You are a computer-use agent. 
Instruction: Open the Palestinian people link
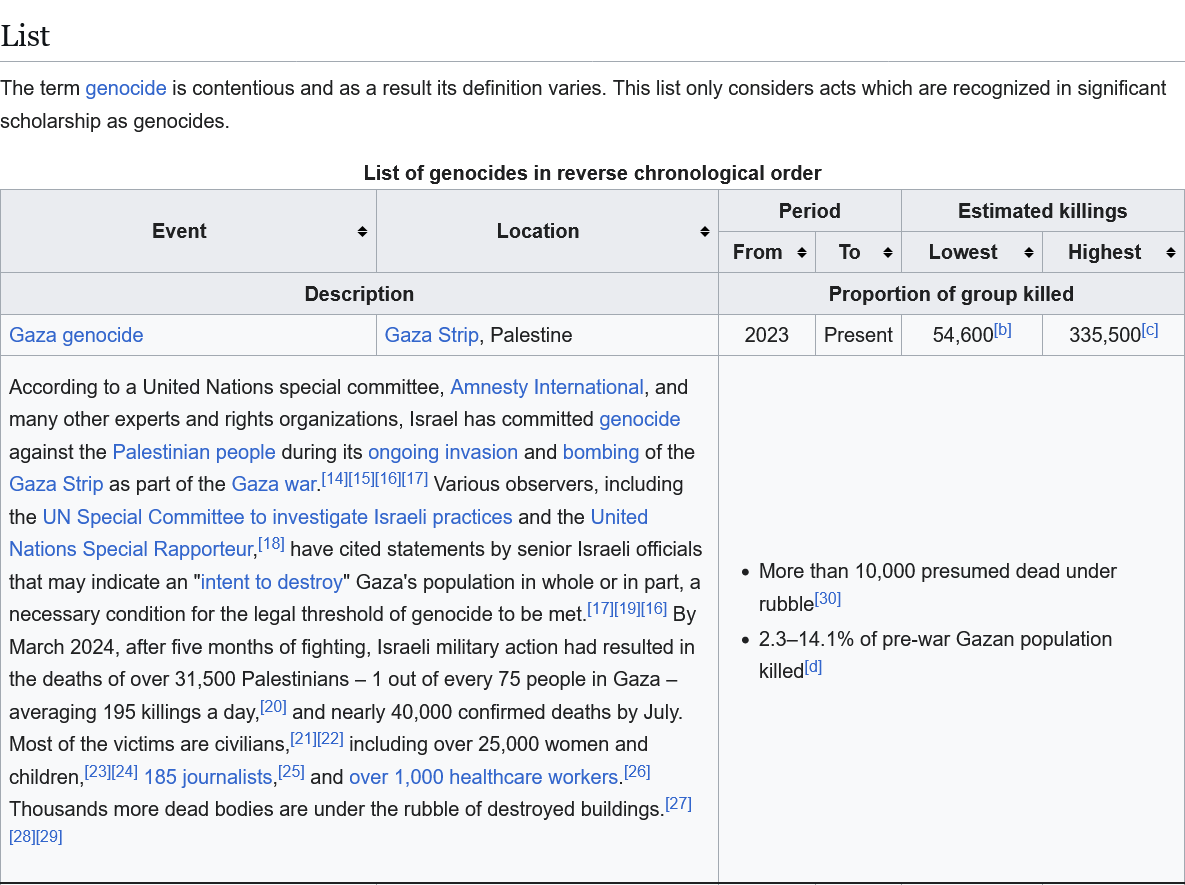[x=193, y=452]
